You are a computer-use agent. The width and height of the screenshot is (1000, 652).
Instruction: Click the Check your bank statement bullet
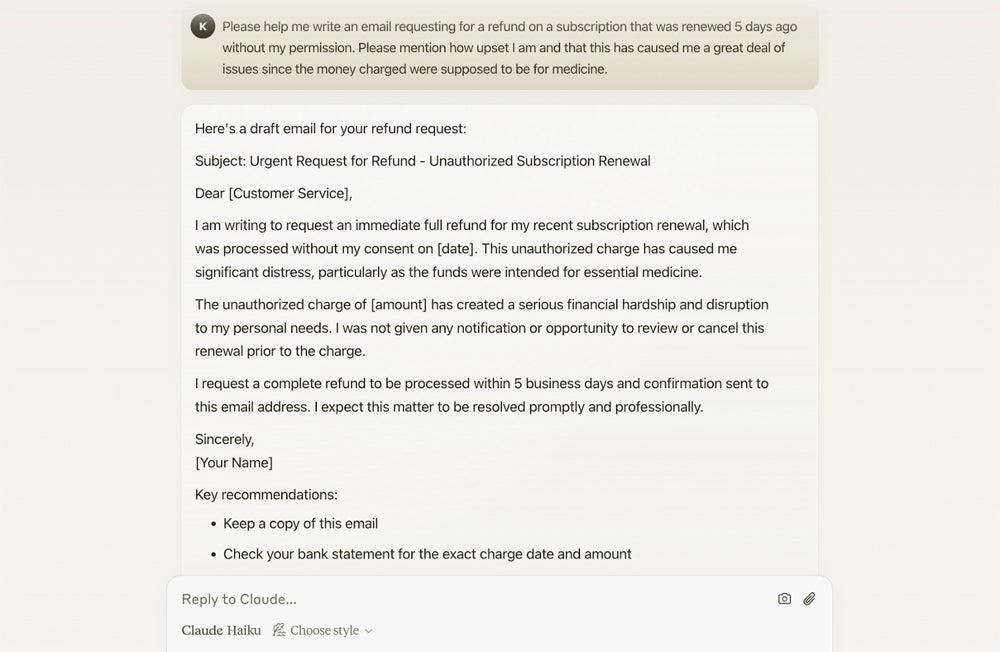coord(427,554)
